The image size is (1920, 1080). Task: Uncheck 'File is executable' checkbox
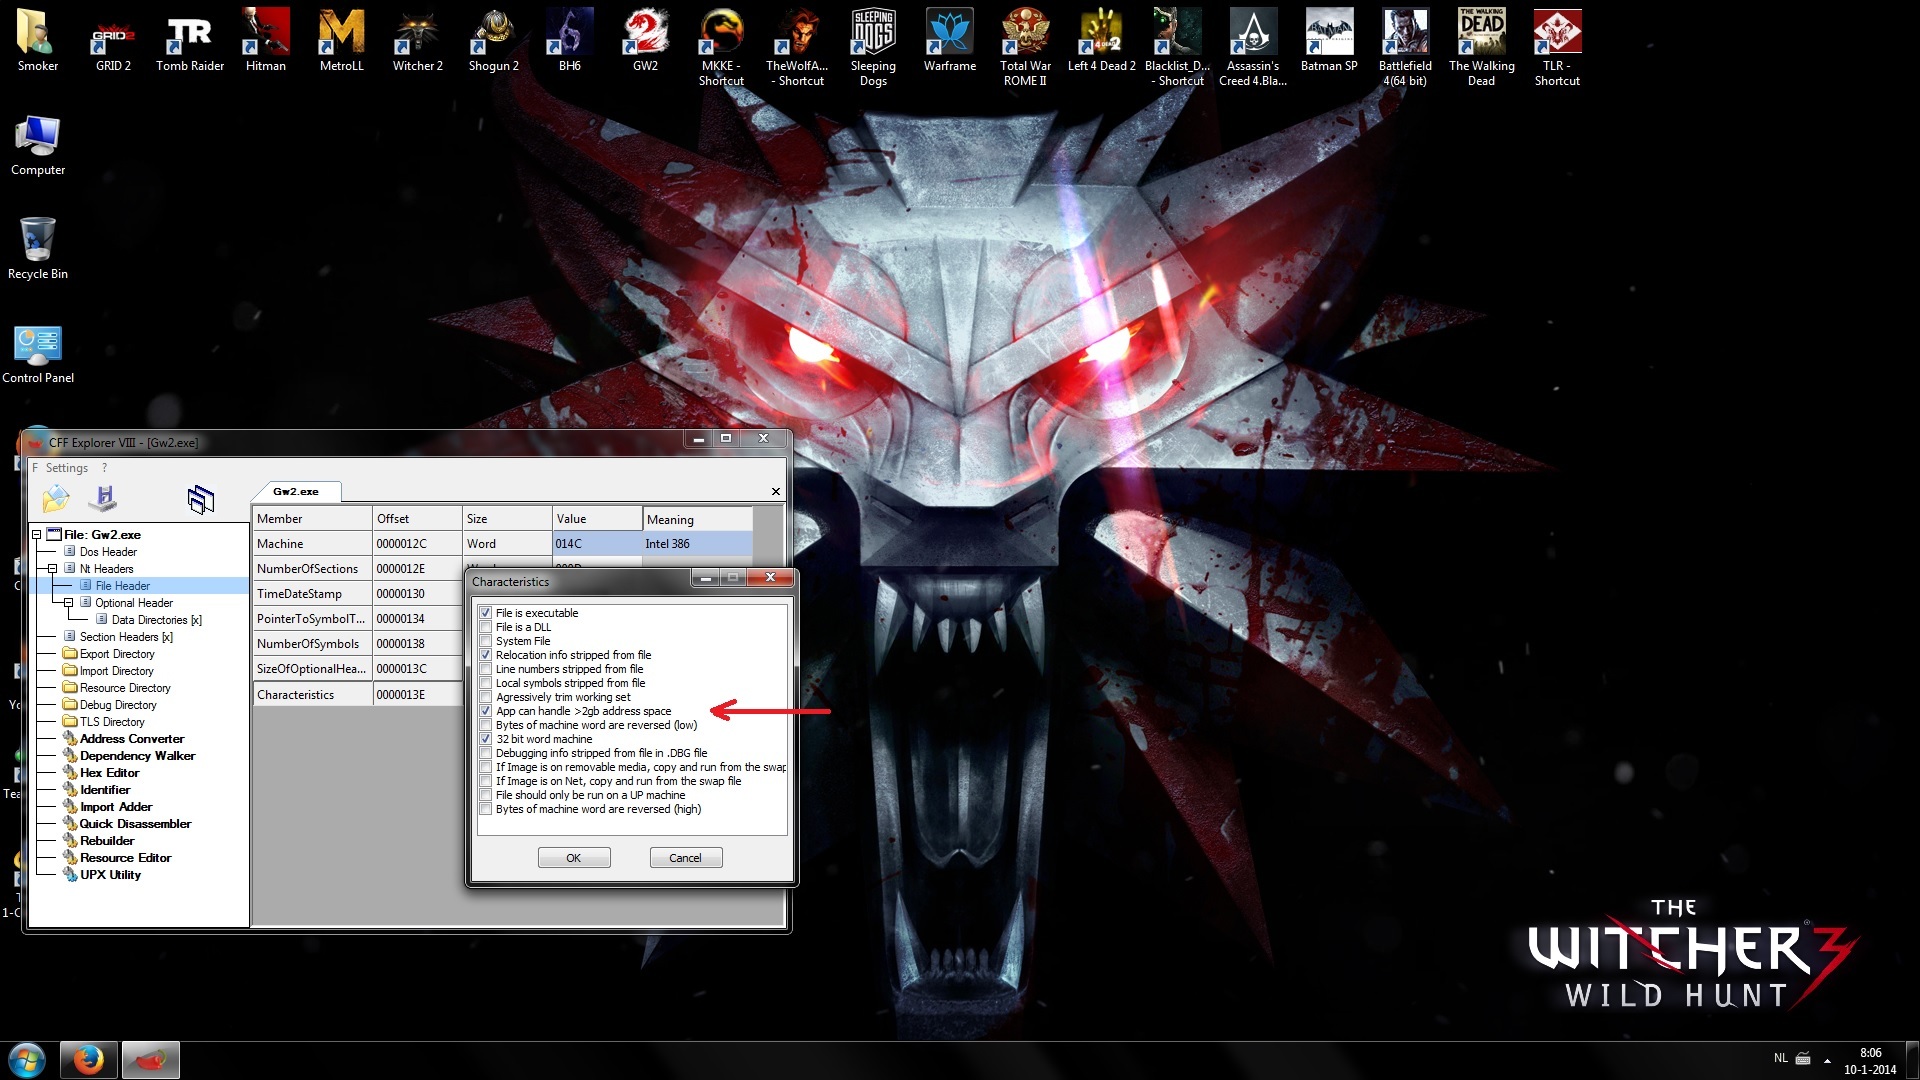[486, 613]
